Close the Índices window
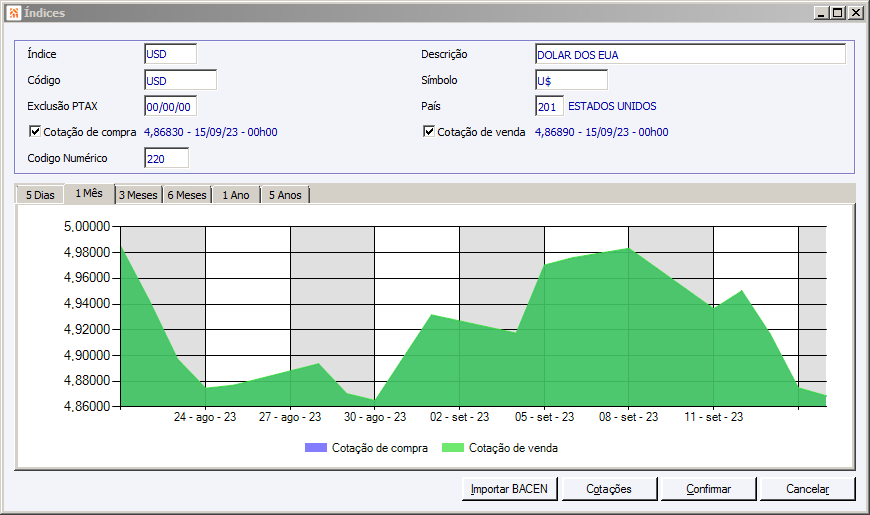The image size is (870, 515). (856, 13)
